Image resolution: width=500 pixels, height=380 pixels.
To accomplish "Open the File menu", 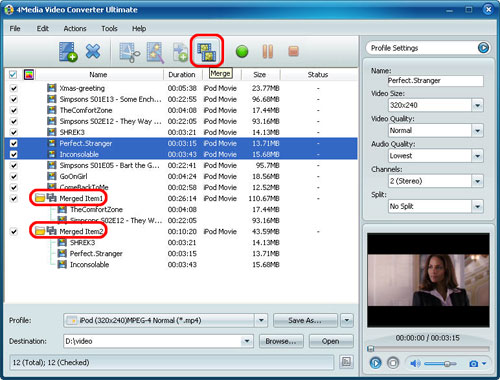I will (15, 28).
